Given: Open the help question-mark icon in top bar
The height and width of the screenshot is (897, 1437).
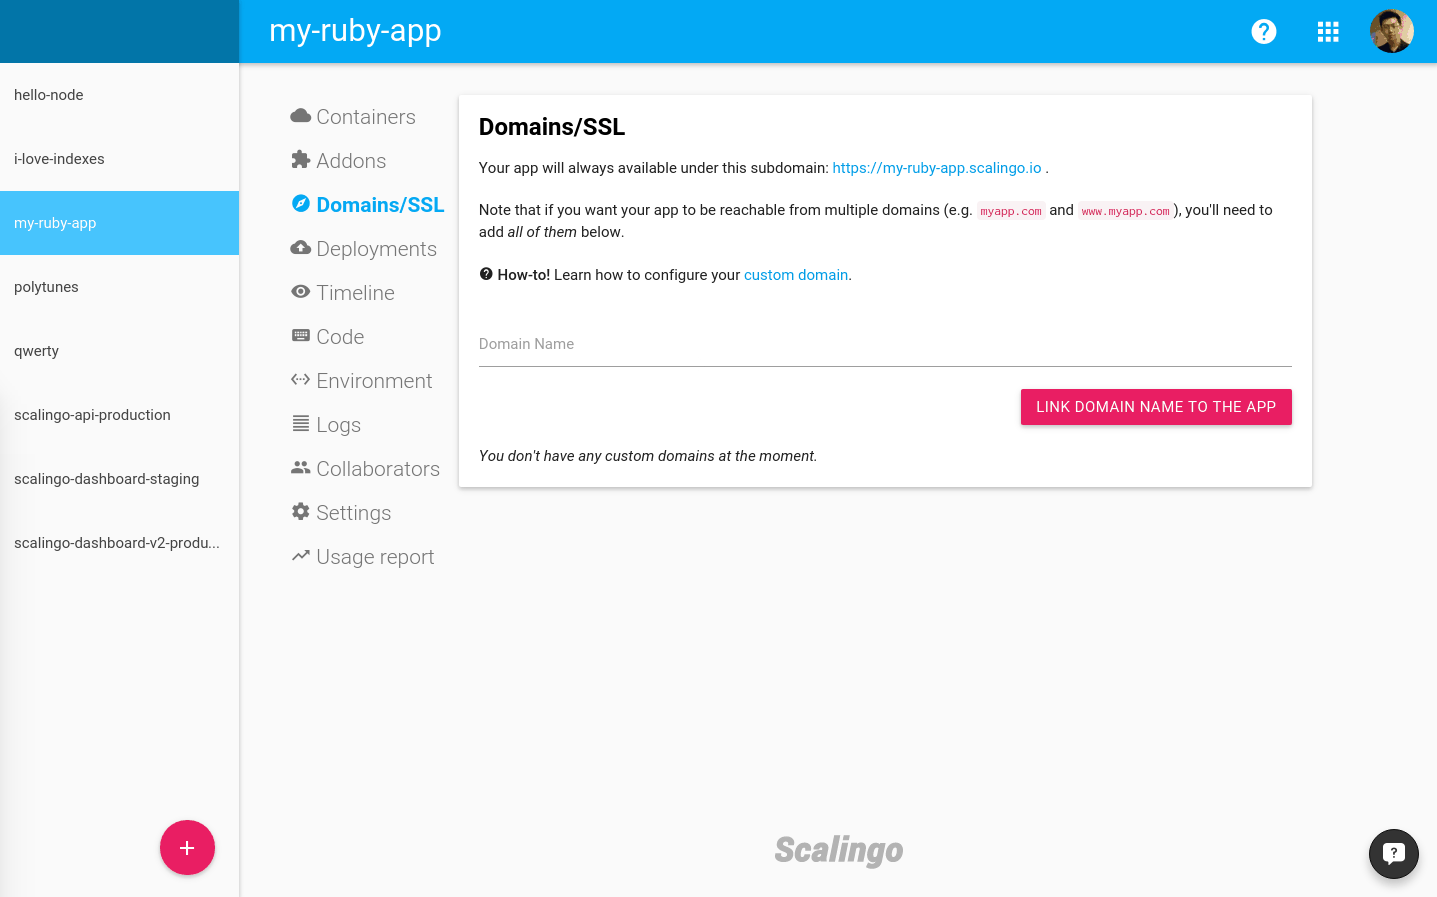Looking at the screenshot, I should (x=1264, y=31).
